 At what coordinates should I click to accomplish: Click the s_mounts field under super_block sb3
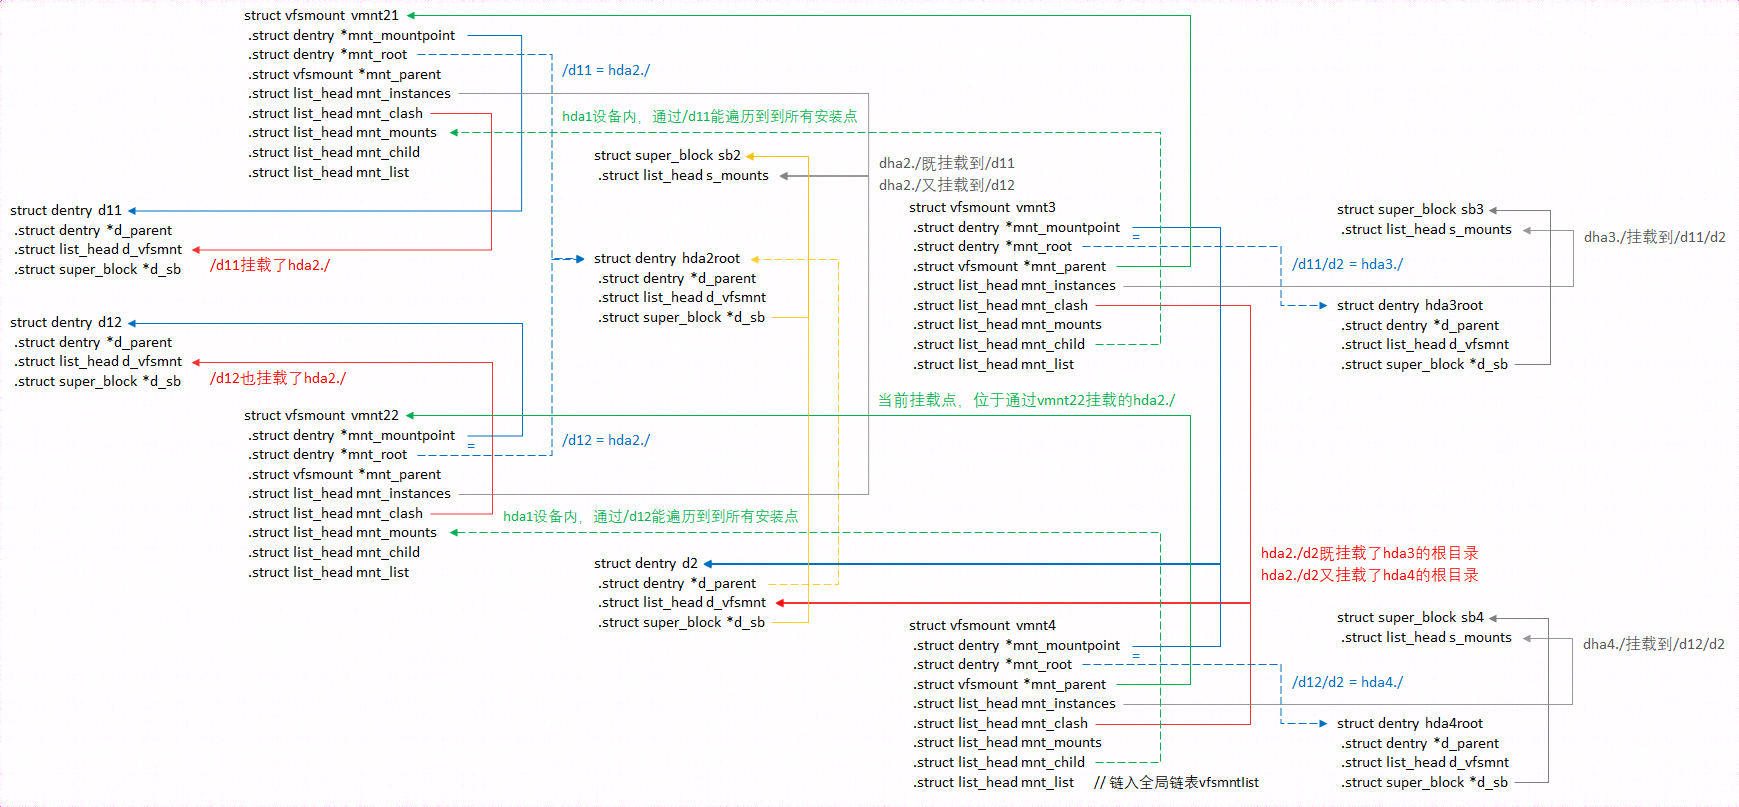click(x=1427, y=229)
